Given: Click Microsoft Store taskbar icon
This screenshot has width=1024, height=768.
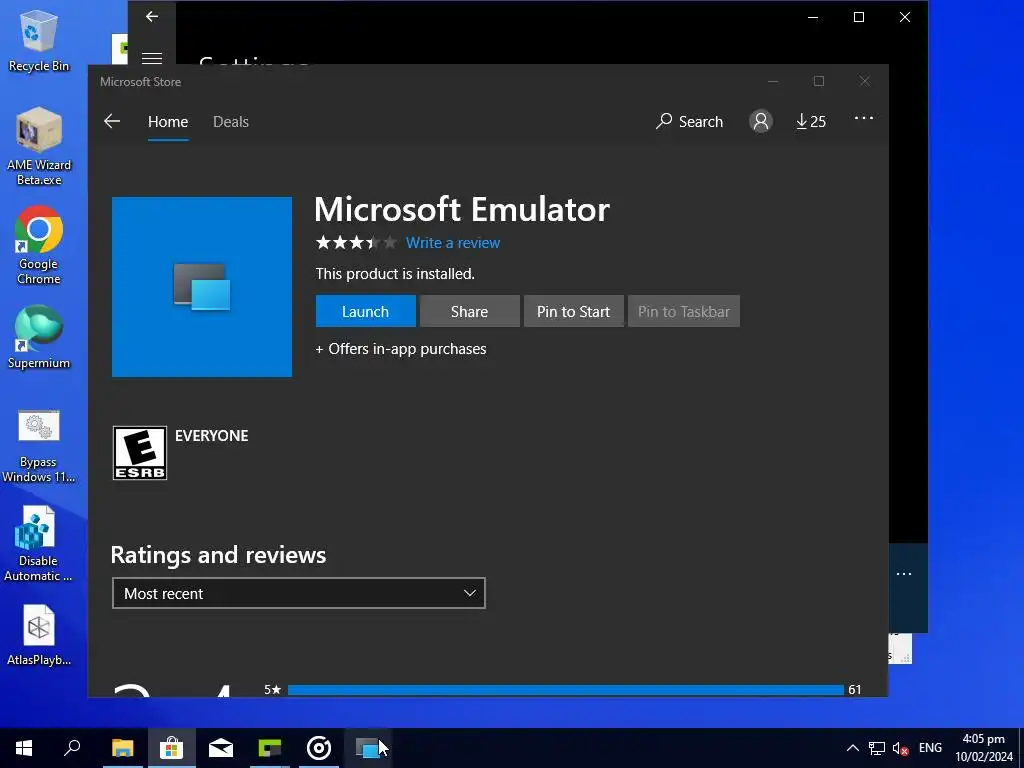Looking at the screenshot, I should [x=171, y=748].
